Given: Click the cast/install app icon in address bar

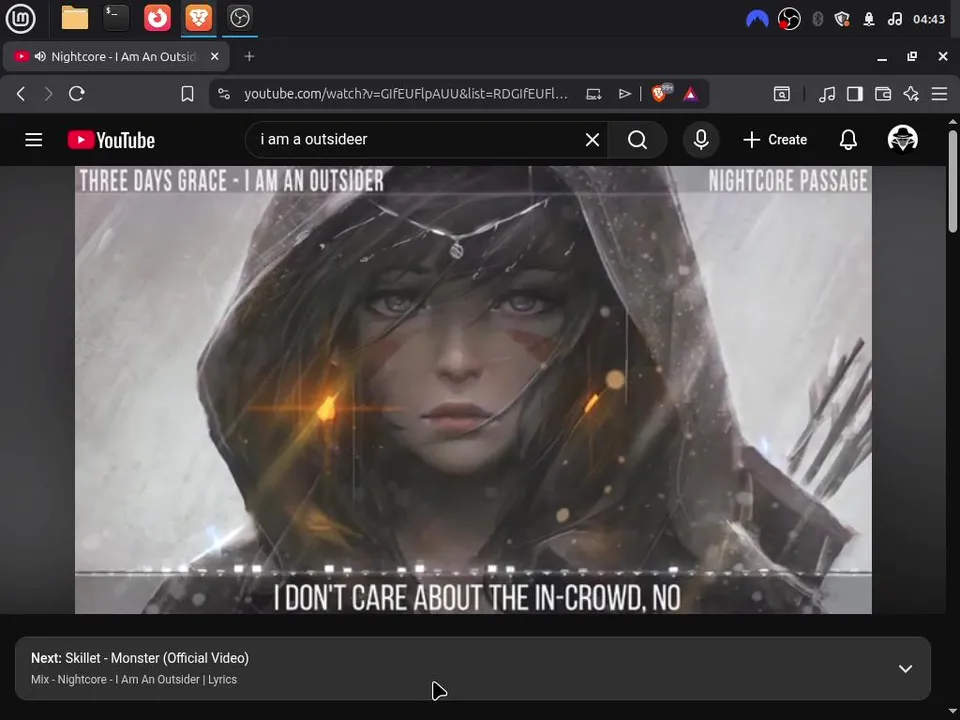Looking at the screenshot, I should [593, 94].
